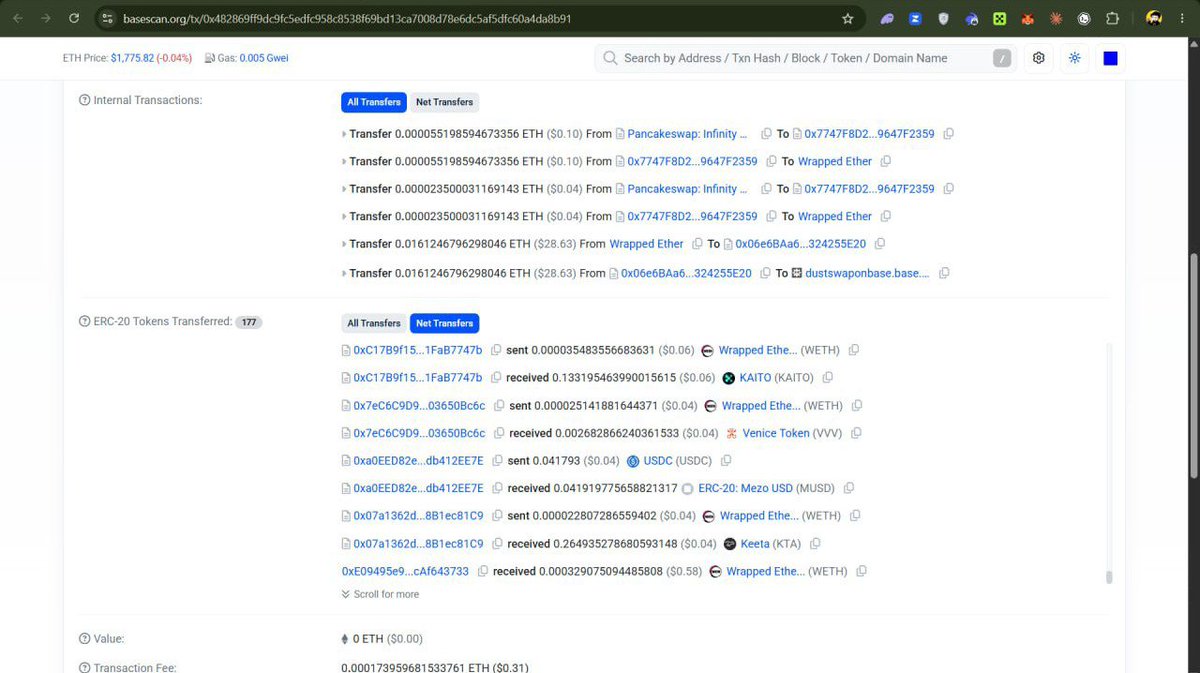
Task: Copy the 0xE09495e9...cAf643733 address
Action: pos(483,571)
